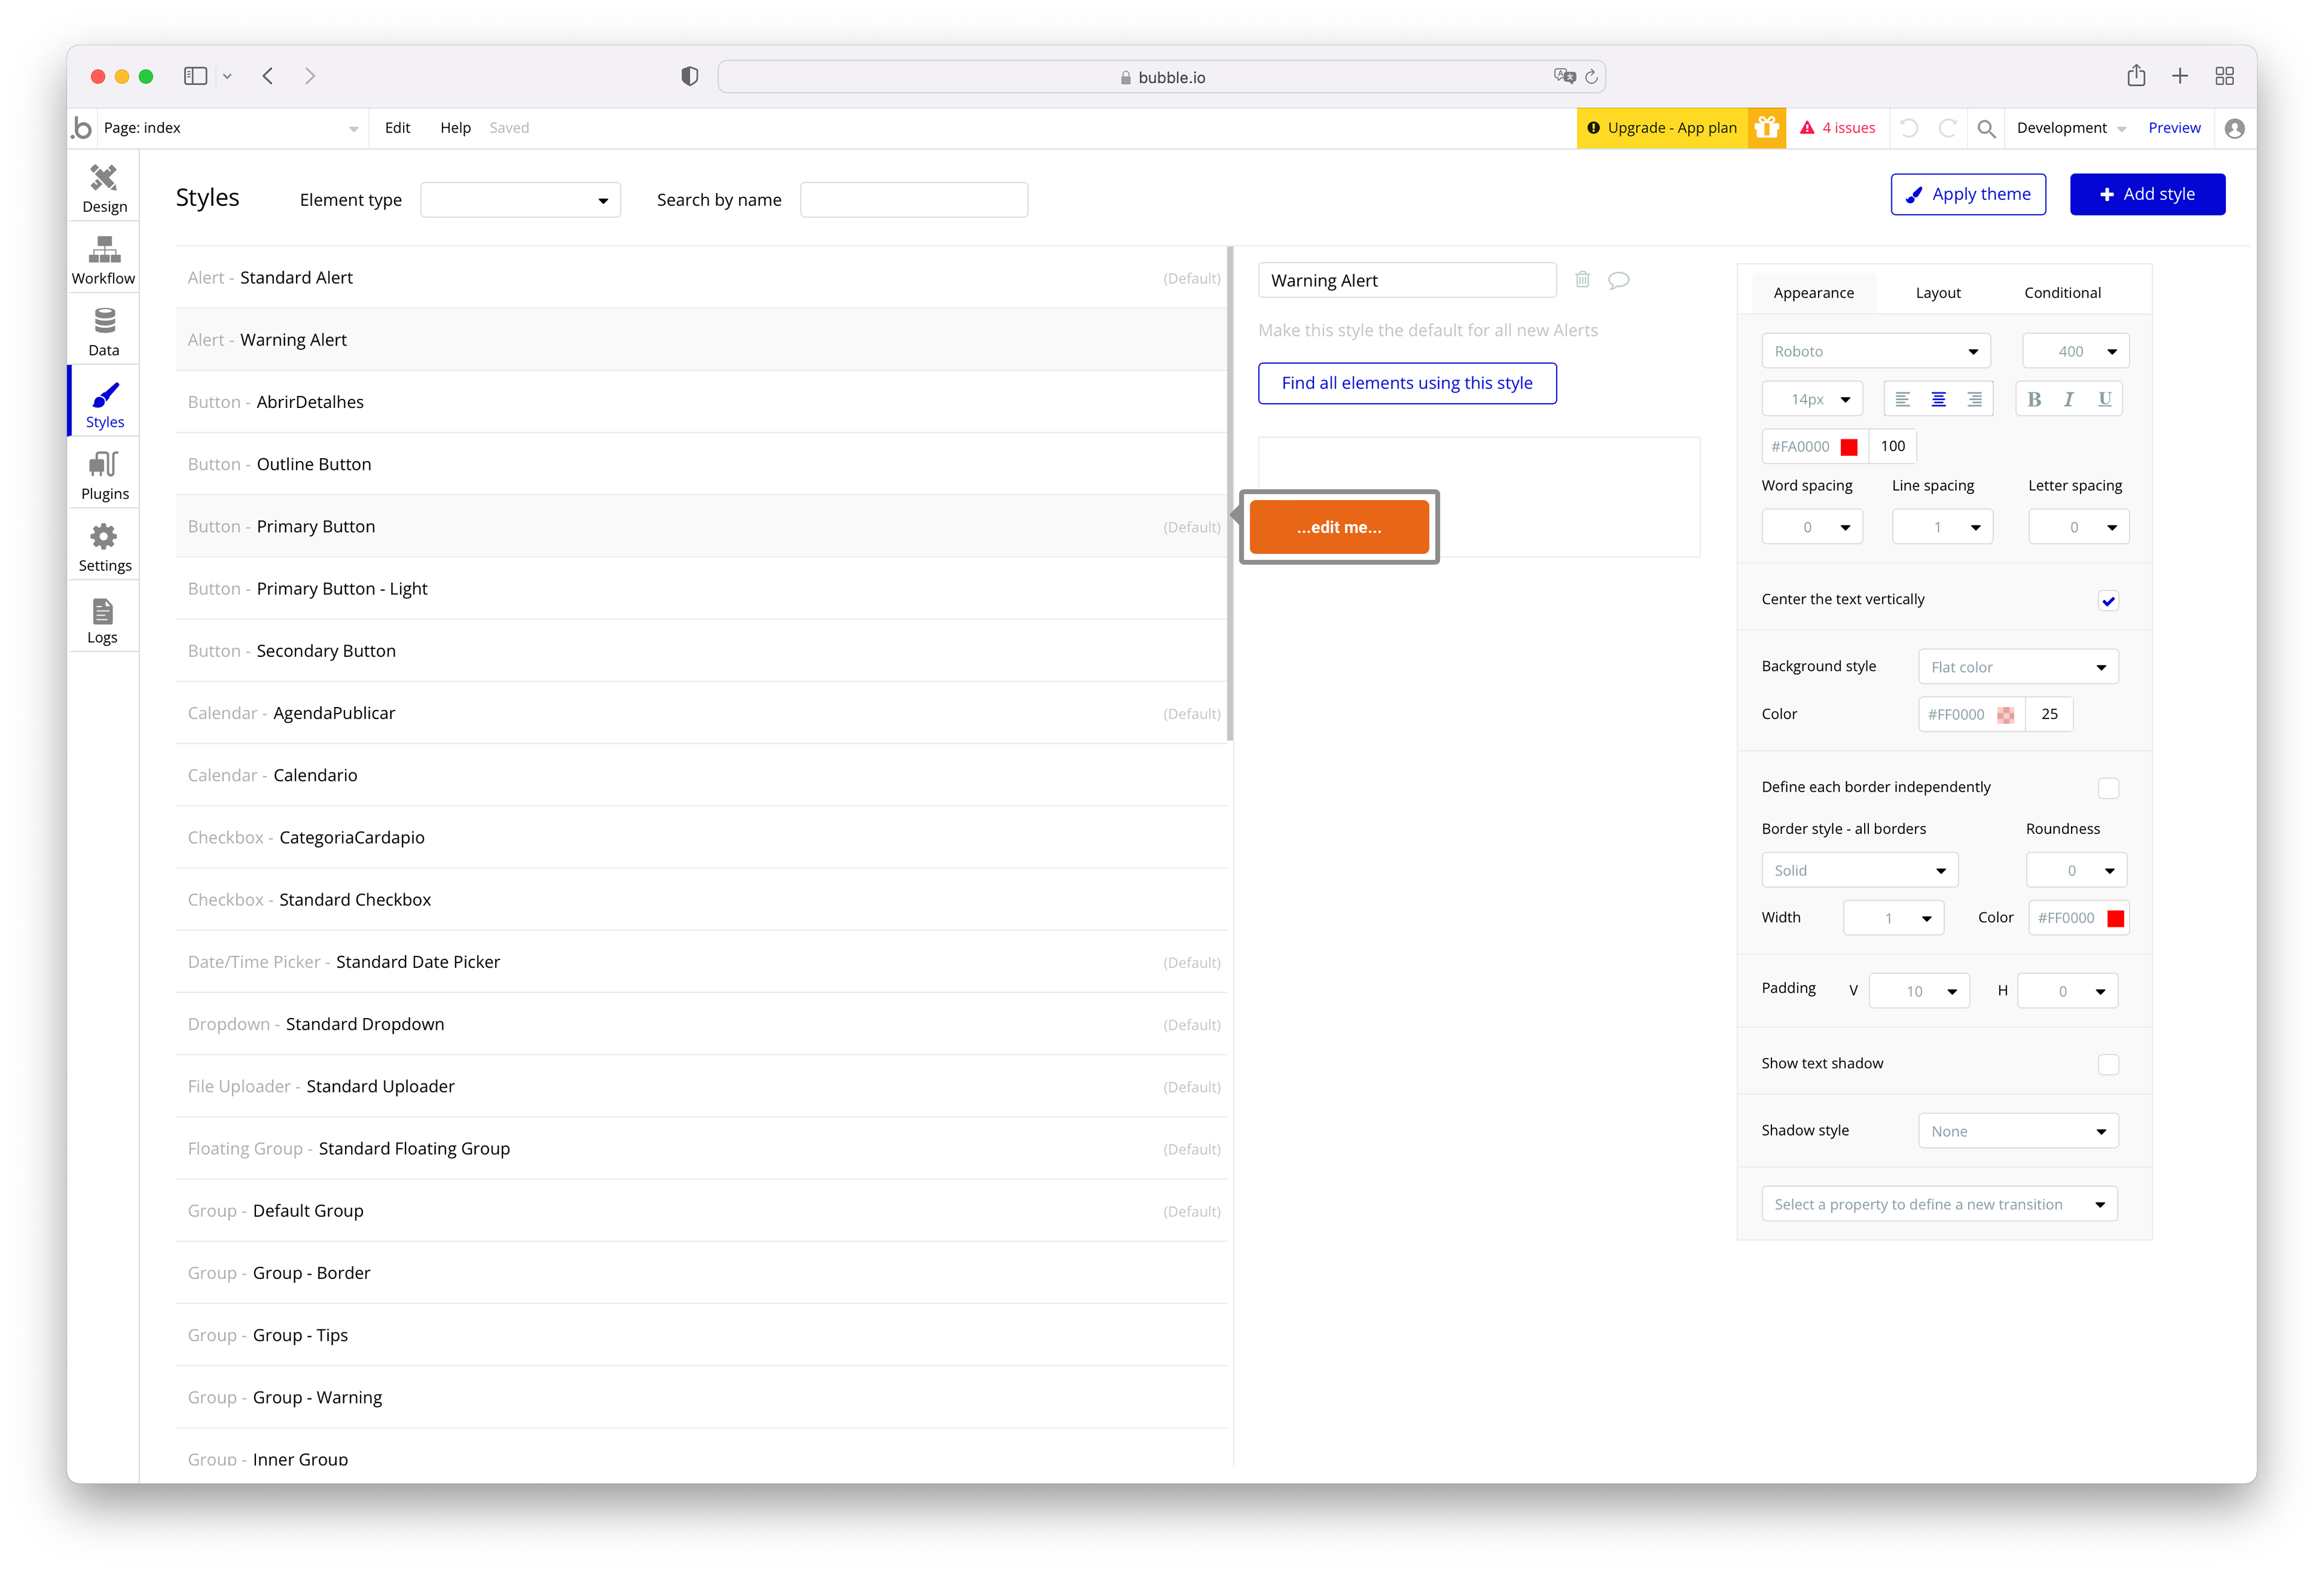The width and height of the screenshot is (2324, 1572).
Task: Open the Logs tab in the sidebar
Action: point(104,620)
